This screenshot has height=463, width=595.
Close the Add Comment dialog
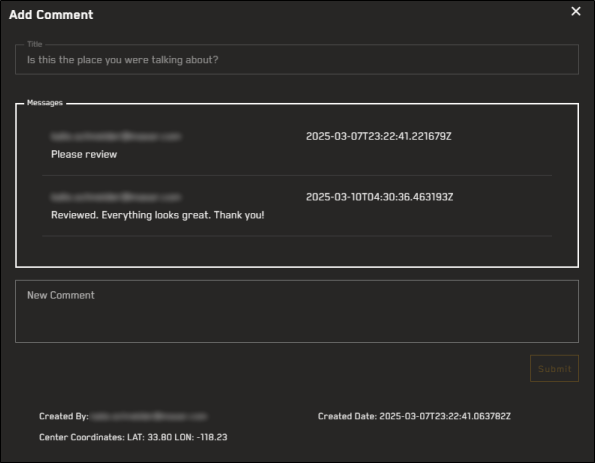click(x=576, y=11)
